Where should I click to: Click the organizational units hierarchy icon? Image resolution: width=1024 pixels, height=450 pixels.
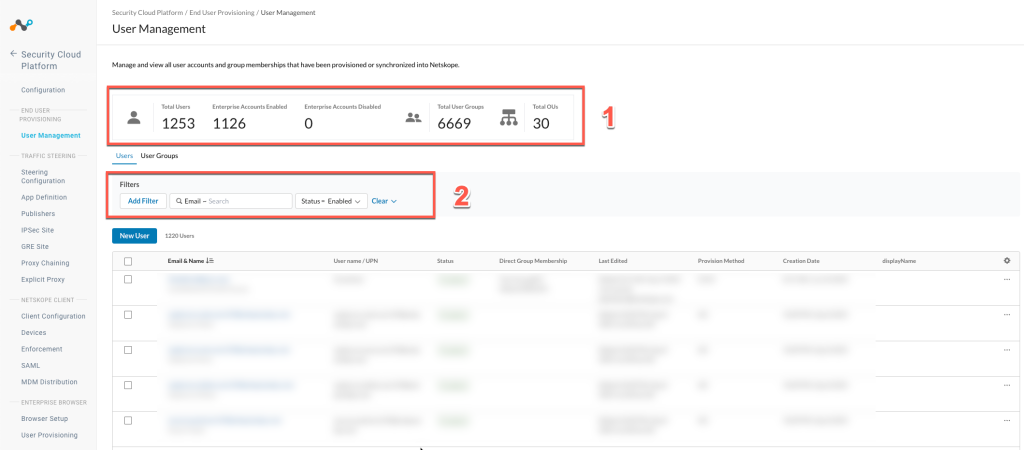click(508, 118)
